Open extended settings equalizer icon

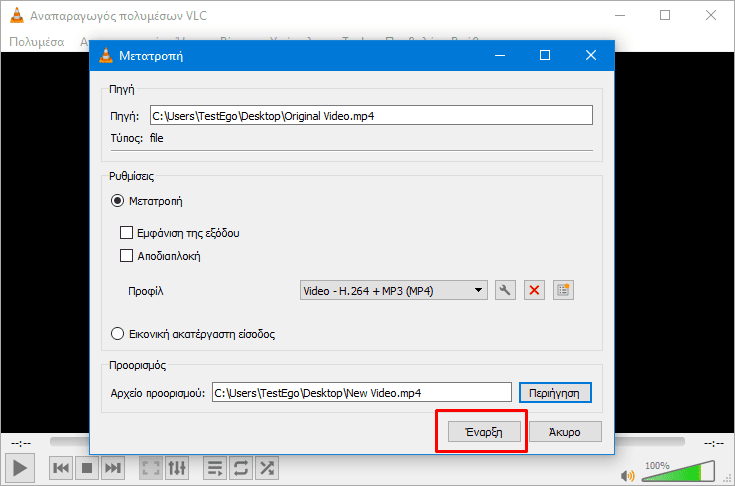tap(177, 468)
